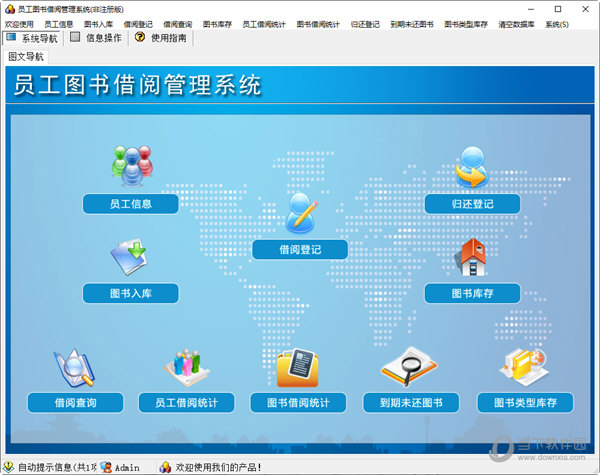The image size is (600, 475).
Task: Click the 员工信息 people icon
Action: click(131, 166)
